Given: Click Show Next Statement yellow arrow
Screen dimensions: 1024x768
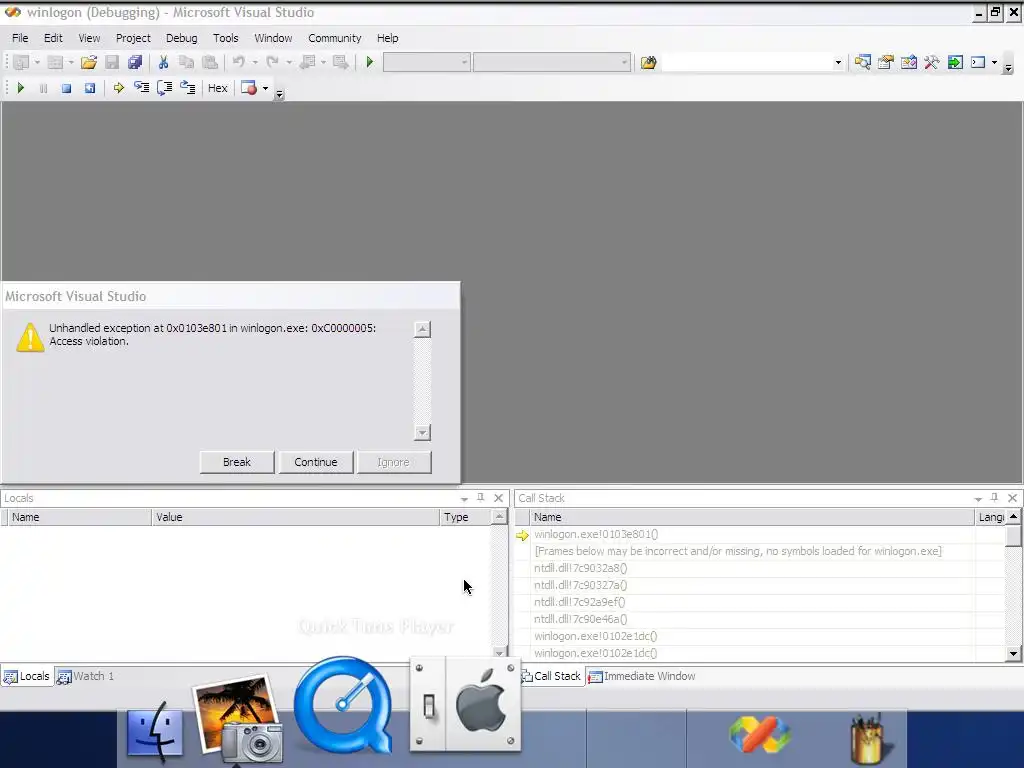Looking at the screenshot, I should 118,88.
